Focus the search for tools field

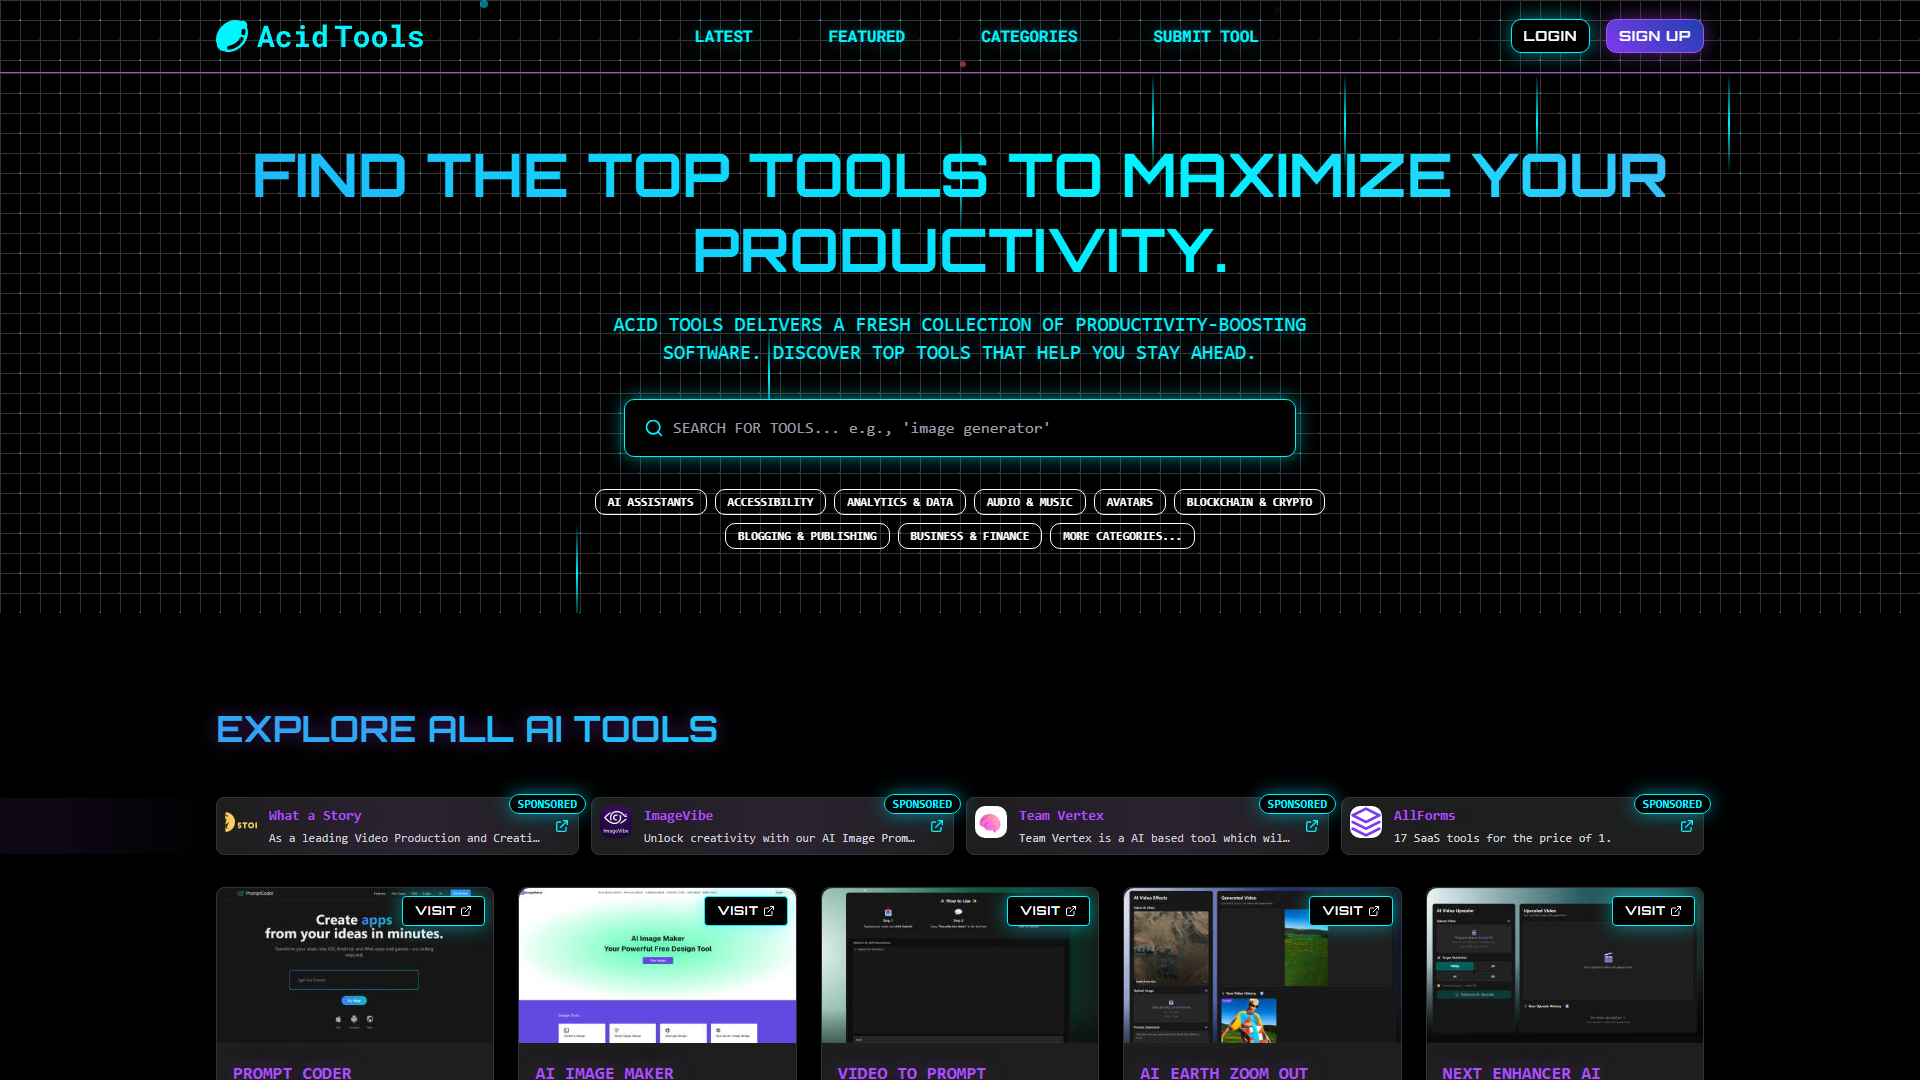960,428
